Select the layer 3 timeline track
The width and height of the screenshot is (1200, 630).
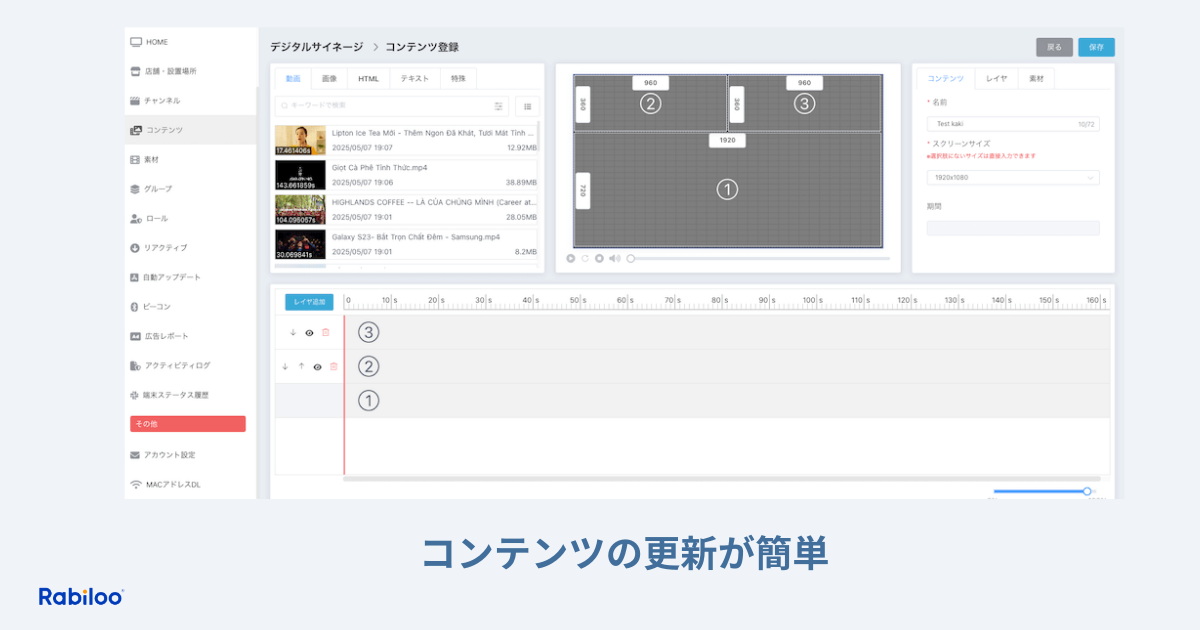pyautogui.click(x=727, y=333)
